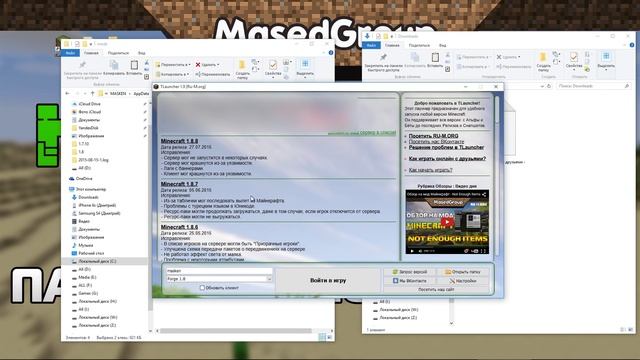Open Решение проблем в TLauncher link
Image resolution: width=640 pixels, height=360 pixels.
click(x=446, y=147)
